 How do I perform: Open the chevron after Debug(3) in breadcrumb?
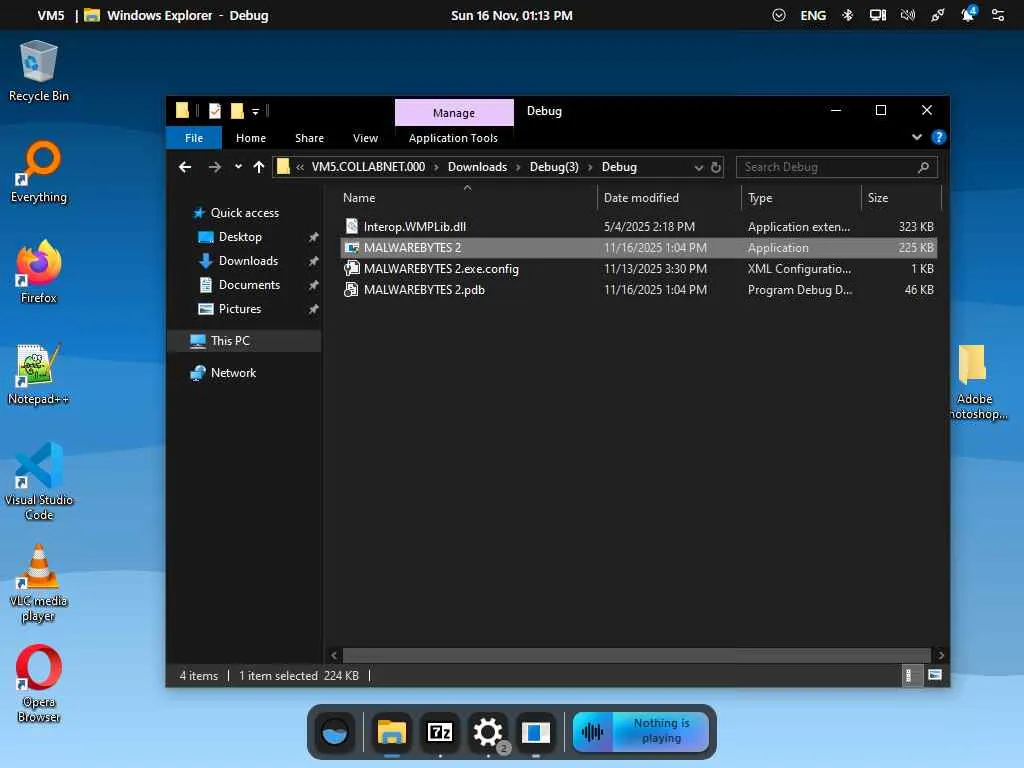590,167
